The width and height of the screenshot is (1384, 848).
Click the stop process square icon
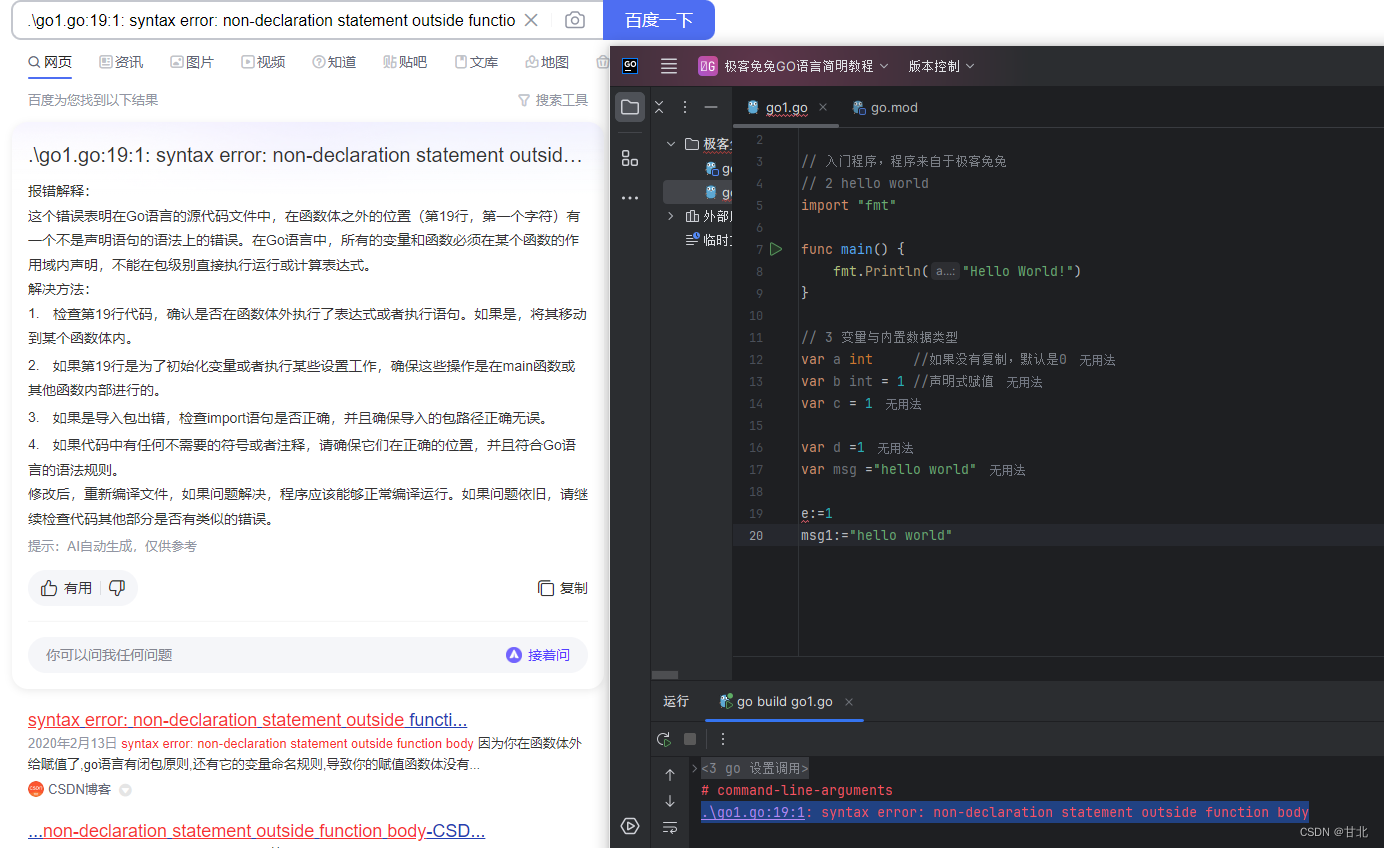tap(690, 739)
